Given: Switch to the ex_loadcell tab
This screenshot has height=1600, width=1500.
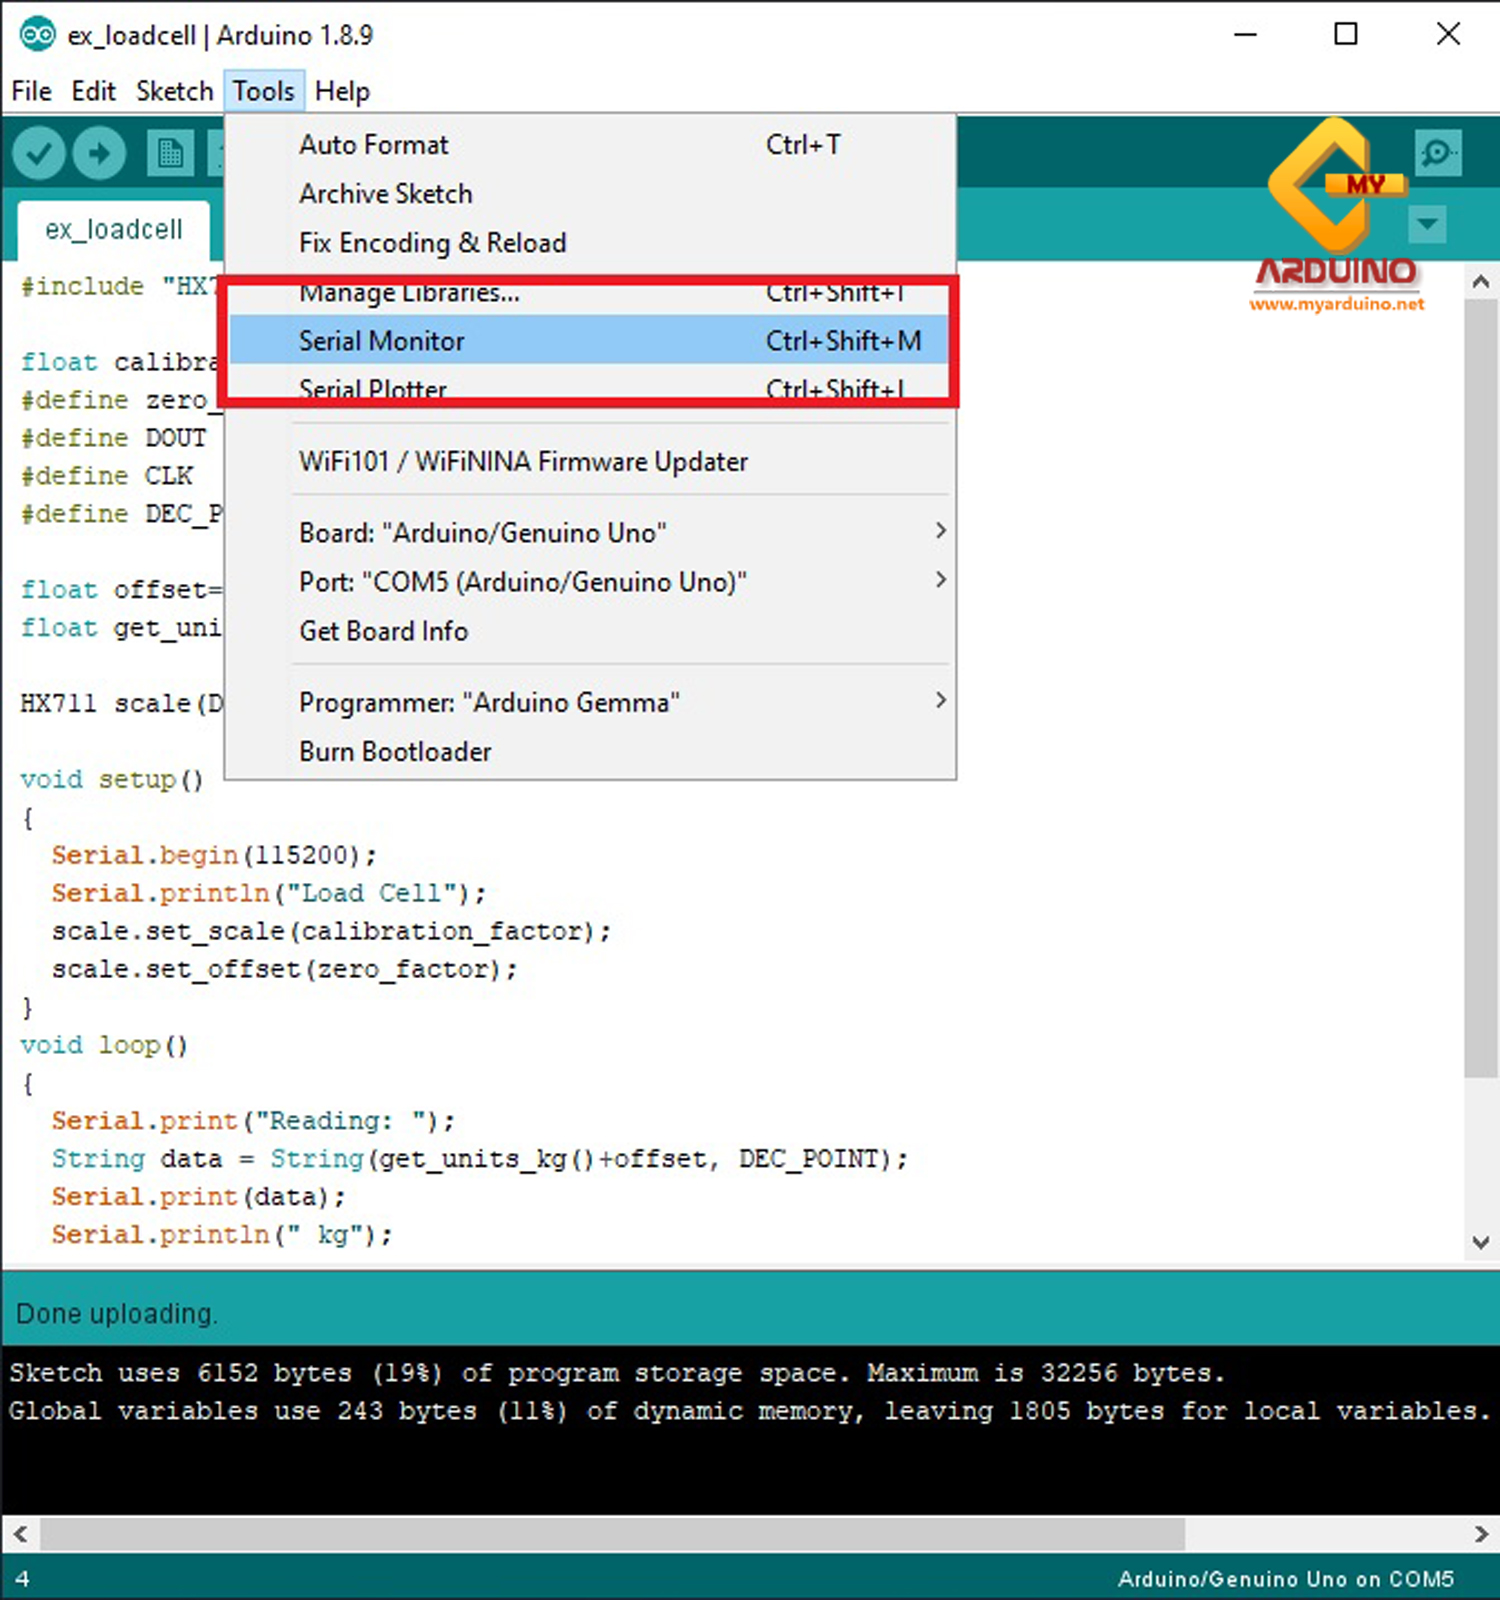Looking at the screenshot, I should coord(114,230).
